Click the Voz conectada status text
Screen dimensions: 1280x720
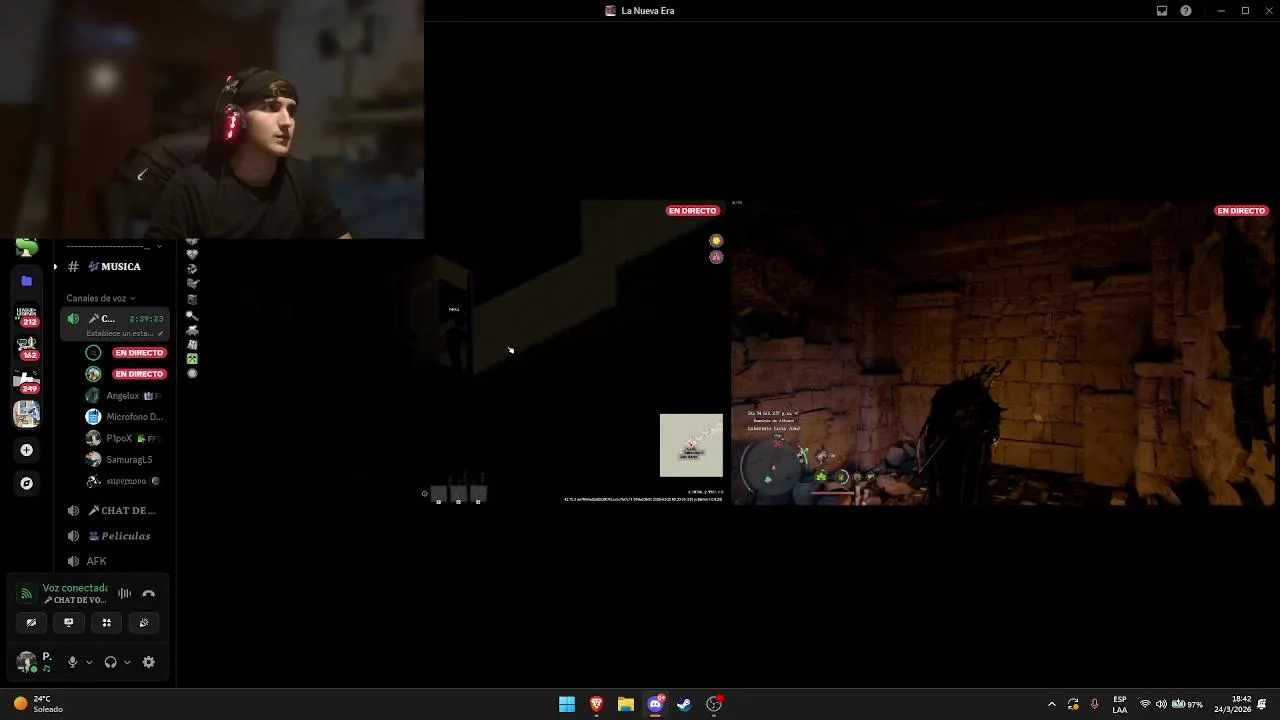(75, 588)
